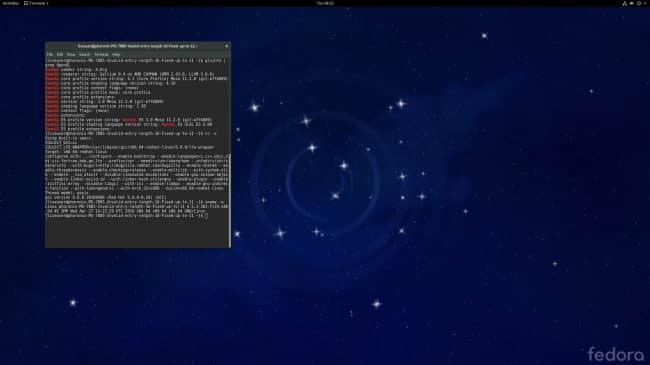Click the power icon in the top bar

pyautogui.click(x=639, y=3)
